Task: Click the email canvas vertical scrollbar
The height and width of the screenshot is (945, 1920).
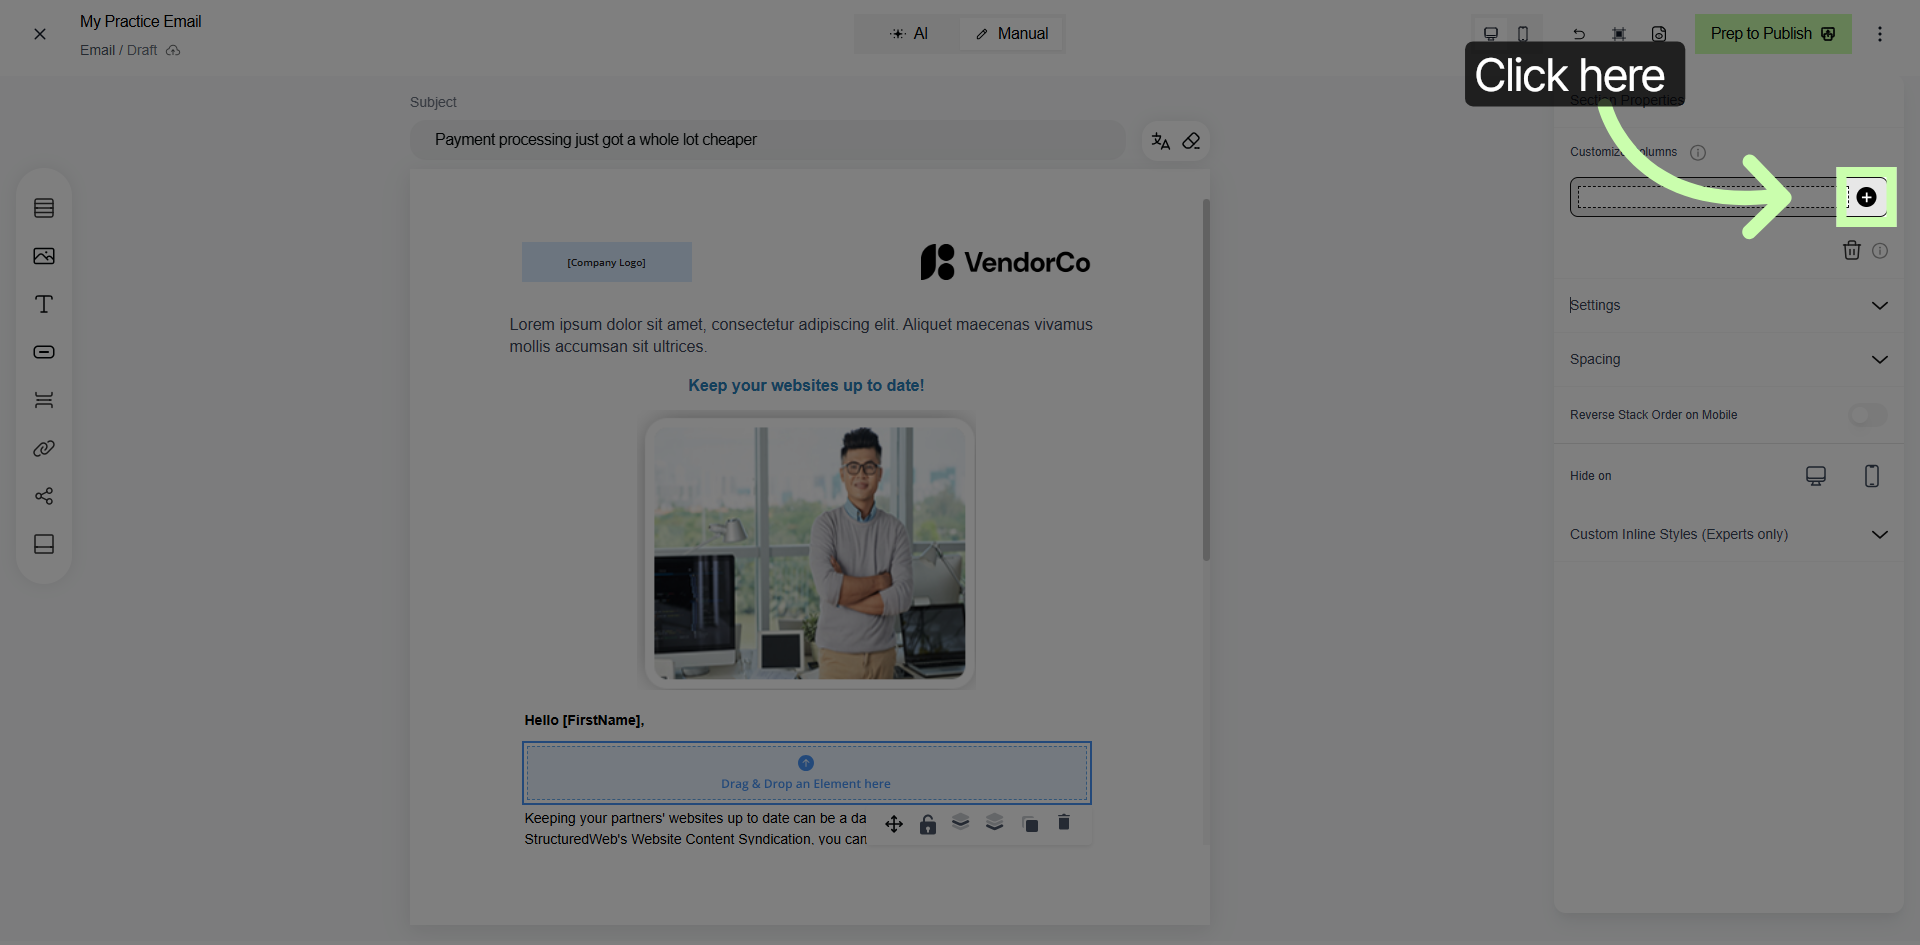Action: coord(1206,380)
